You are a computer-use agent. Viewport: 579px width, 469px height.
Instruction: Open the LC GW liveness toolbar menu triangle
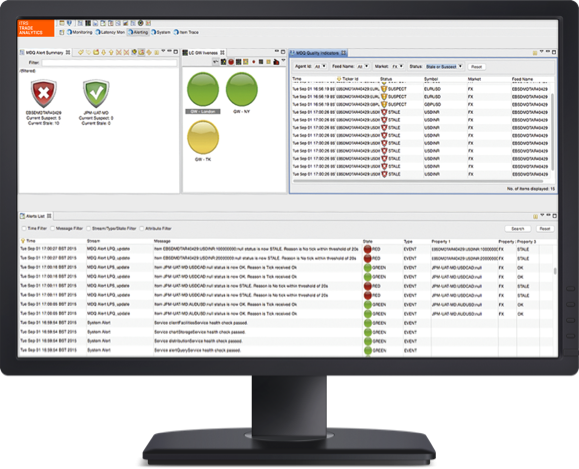(x=284, y=61)
